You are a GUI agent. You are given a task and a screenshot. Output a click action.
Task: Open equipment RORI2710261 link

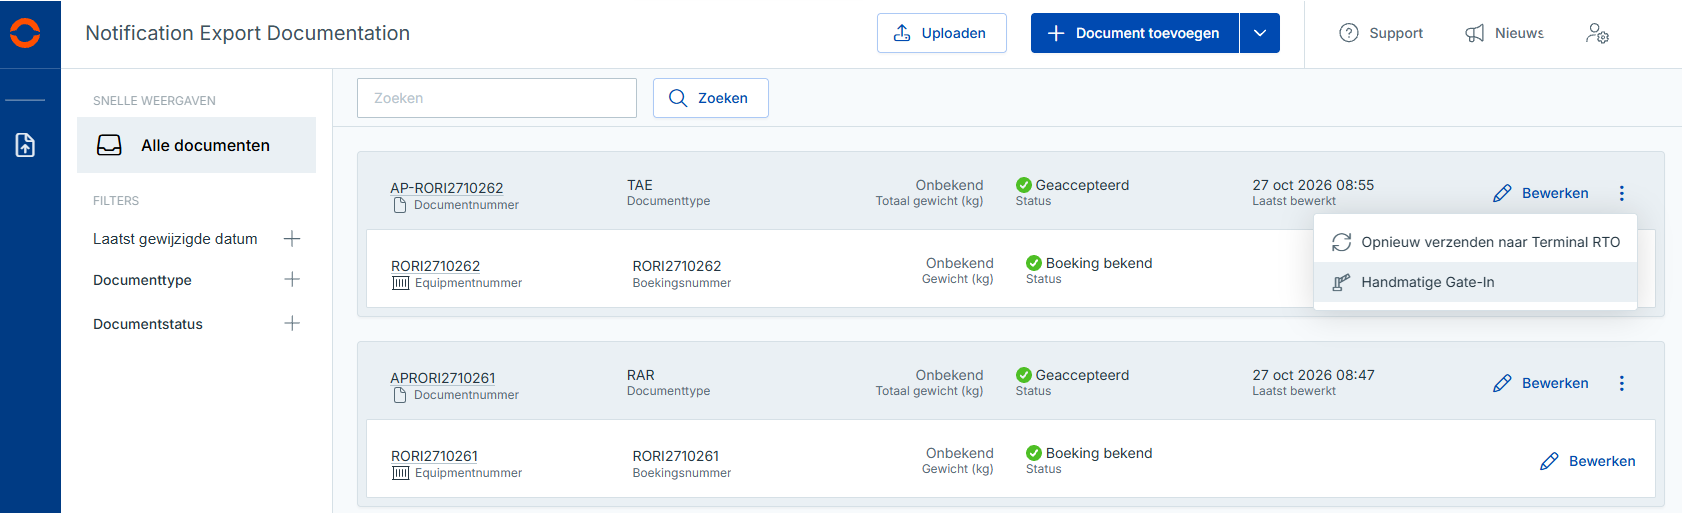tap(434, 456)
